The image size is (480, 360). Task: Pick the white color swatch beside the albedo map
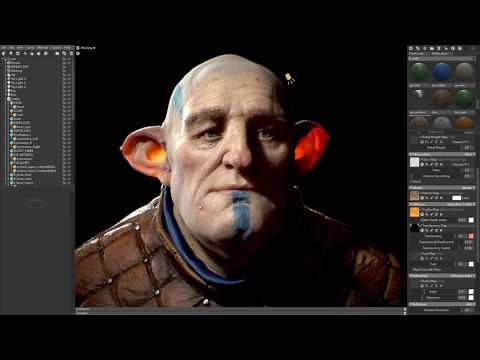tap(457, 198)
